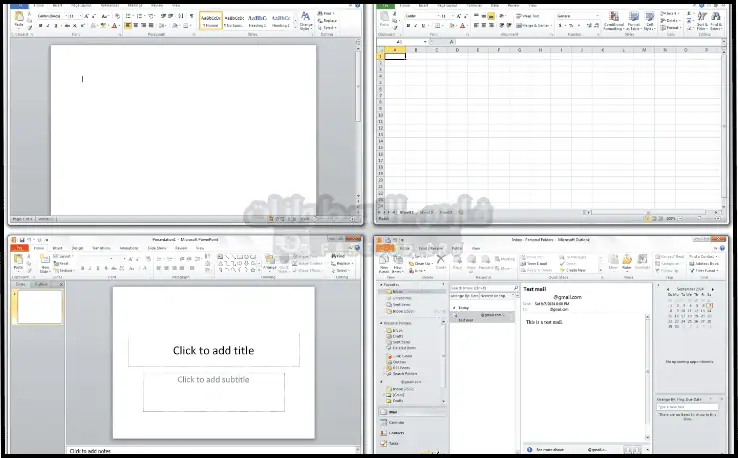Click Merge & Center in Excel
Image resolution: width=738 pixels, height=458 pixels.
pos(534,25)
